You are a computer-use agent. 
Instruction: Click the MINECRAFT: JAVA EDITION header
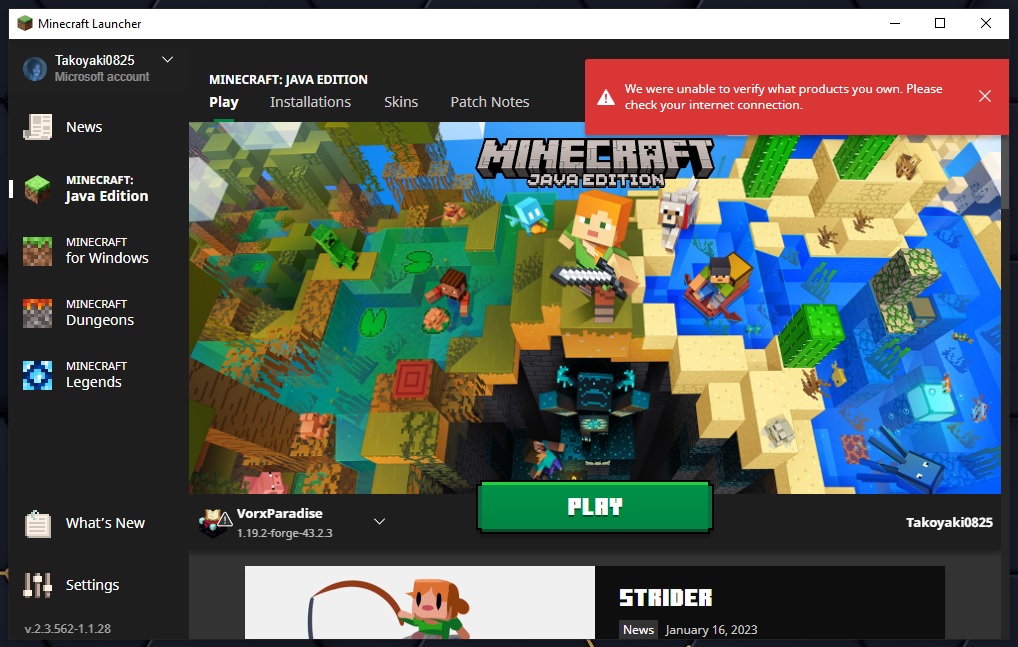tap(288, 80)
